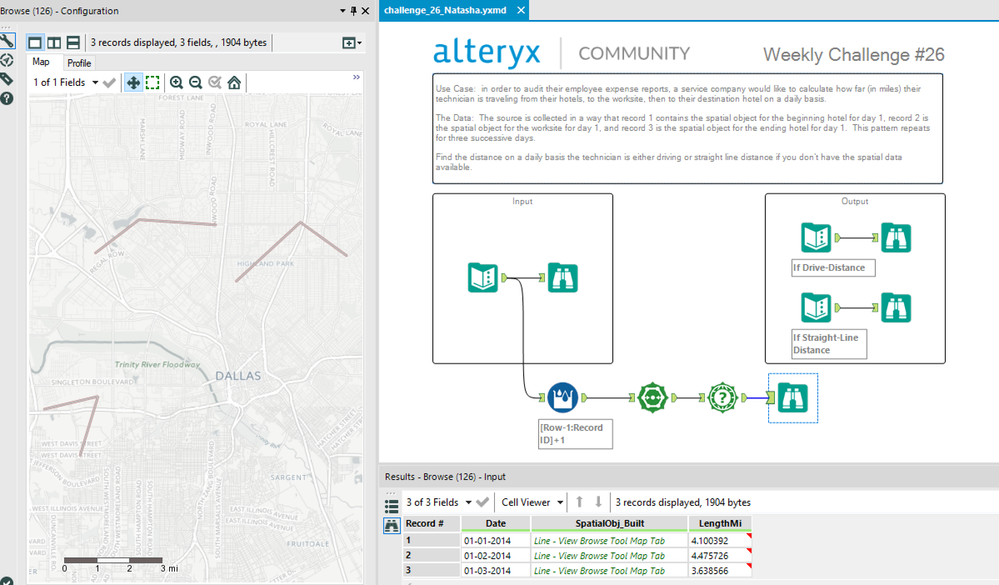Switch to single-pane view layout
This screenshot has height=585, width=999.
[35, 43]
